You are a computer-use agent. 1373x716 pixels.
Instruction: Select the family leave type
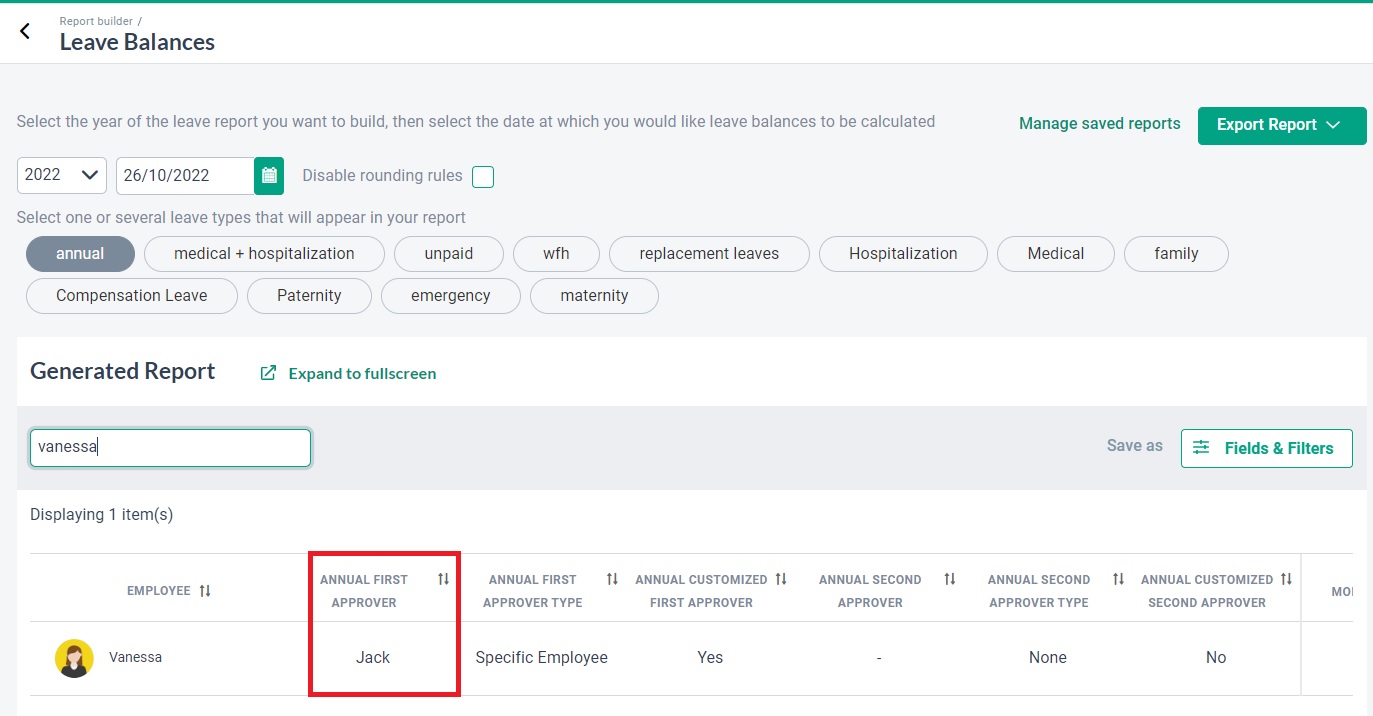(1176, 254)
